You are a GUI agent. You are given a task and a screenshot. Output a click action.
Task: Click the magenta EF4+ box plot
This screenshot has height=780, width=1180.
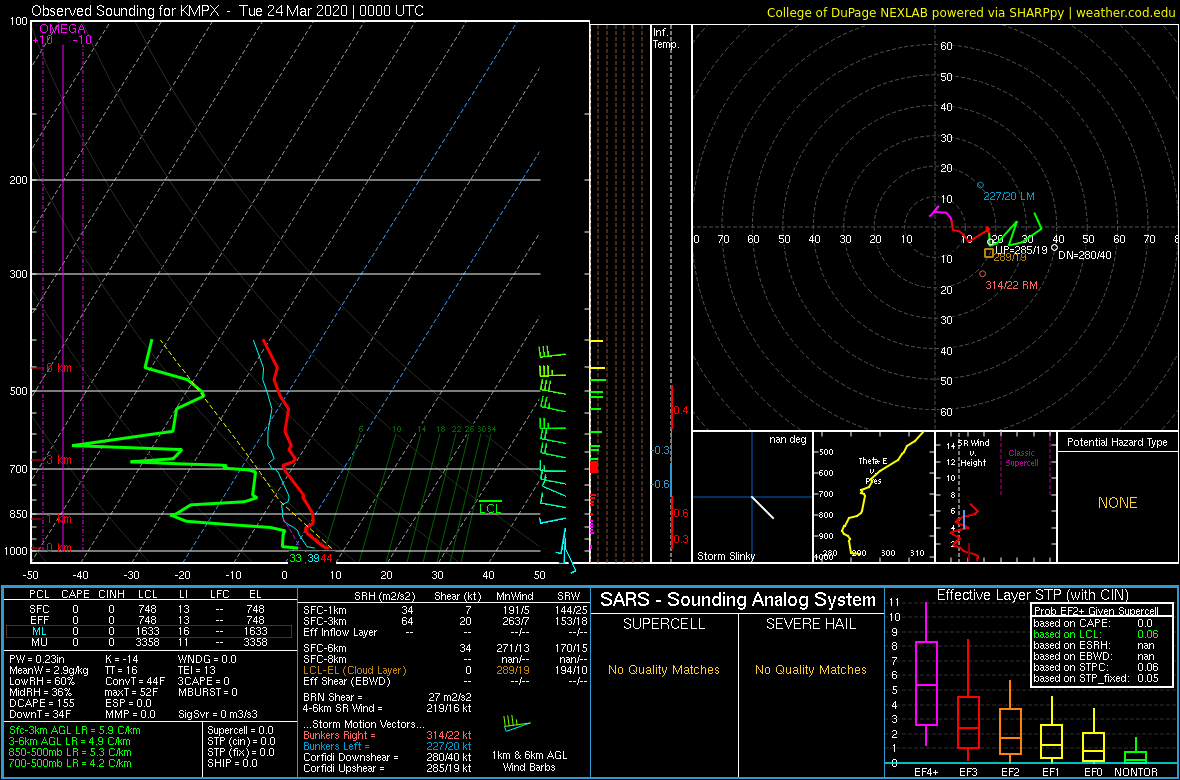pyautogui.click(x=925, y=675)
